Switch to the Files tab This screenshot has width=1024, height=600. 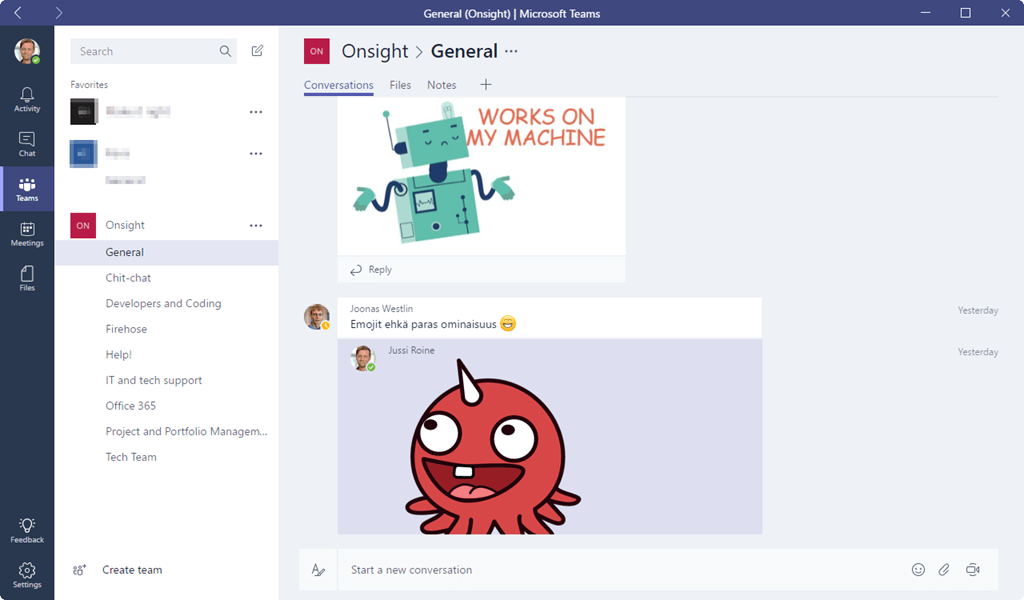400,85
